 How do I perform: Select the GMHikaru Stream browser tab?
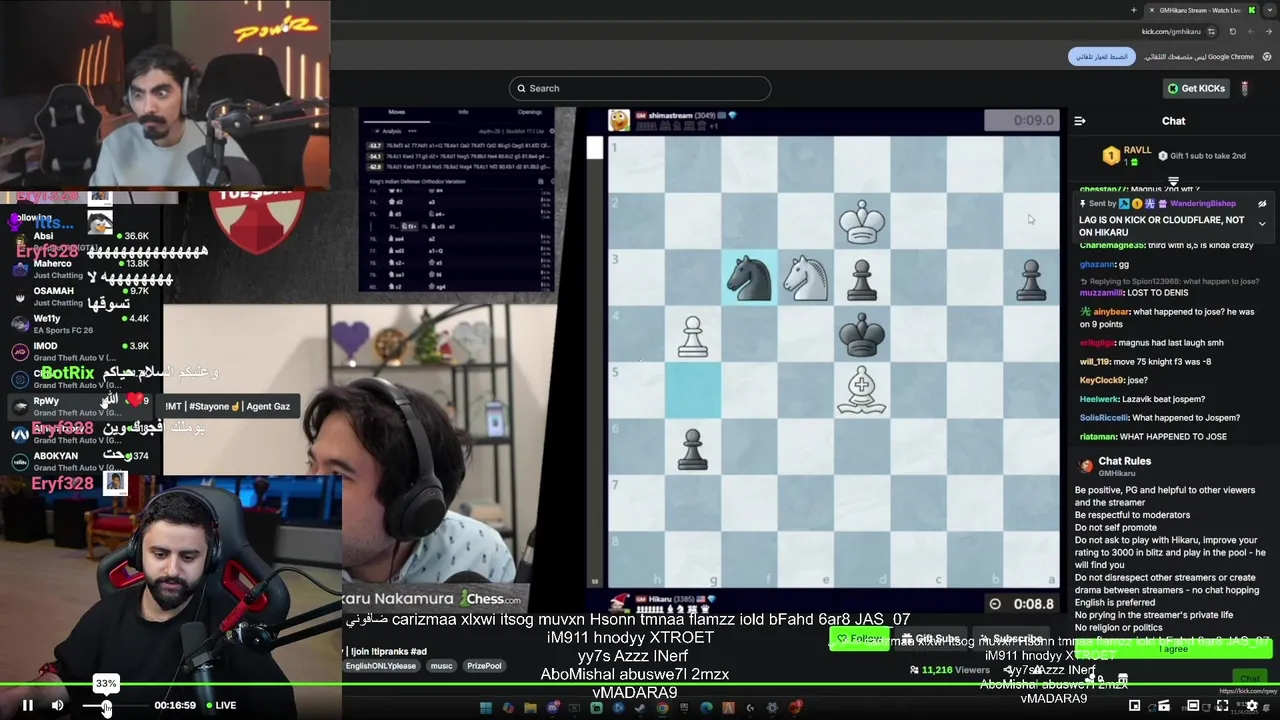(1200, 10)
